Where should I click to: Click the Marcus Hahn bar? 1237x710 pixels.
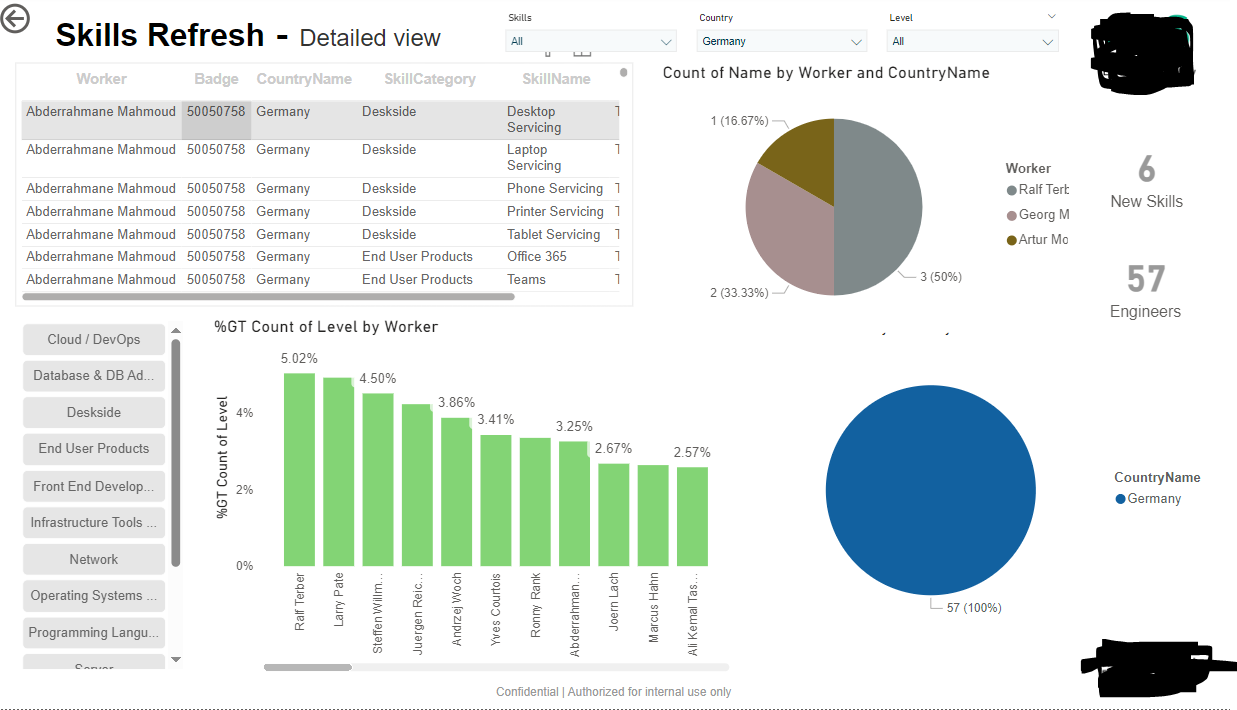(653, 515)
